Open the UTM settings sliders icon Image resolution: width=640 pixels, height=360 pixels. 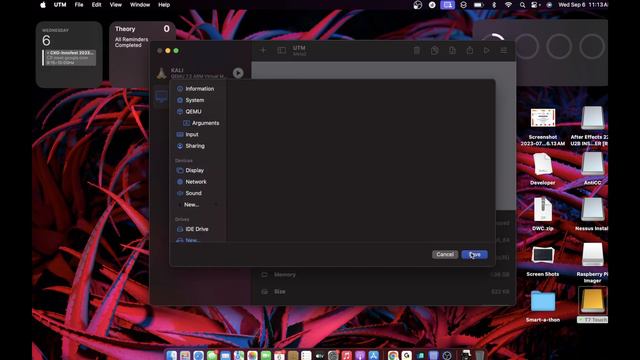(504, 51)
